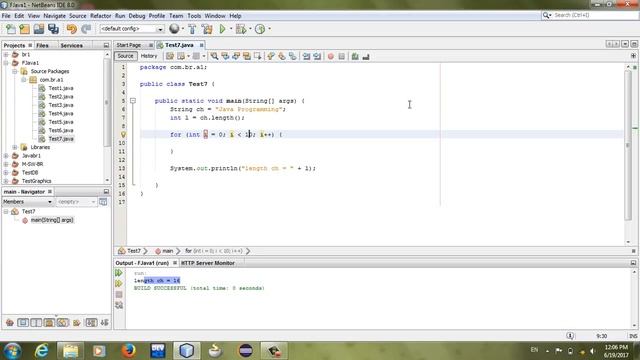The width and height of the screenshot is (640, 360).
Task: Click the Search (Ctrl+I) field
Action: click(x=590, y=15)
